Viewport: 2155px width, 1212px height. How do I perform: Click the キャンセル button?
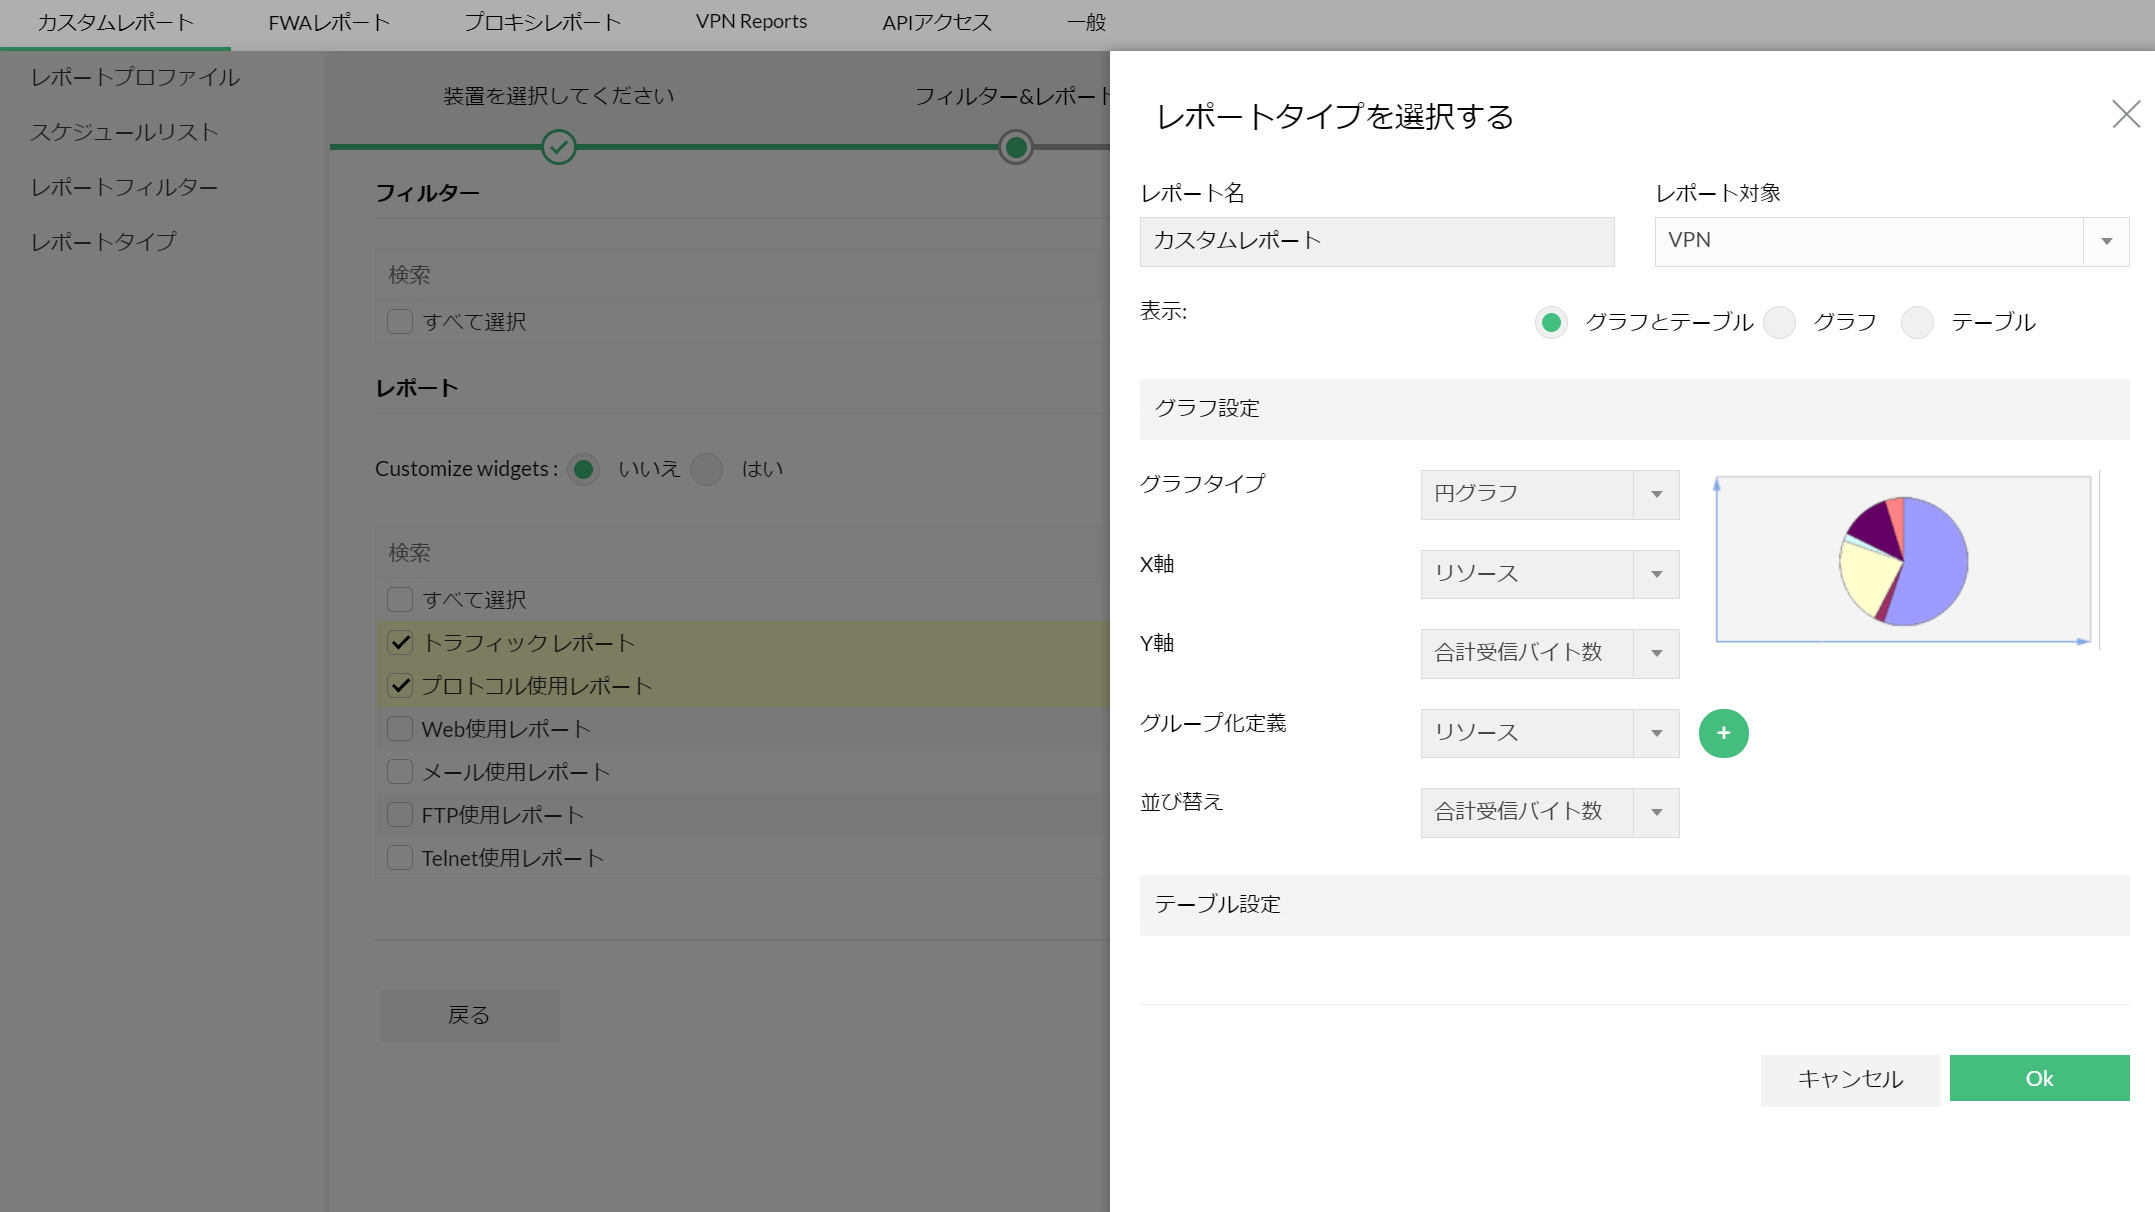pyautogui.click(x=1850, y=1079)
